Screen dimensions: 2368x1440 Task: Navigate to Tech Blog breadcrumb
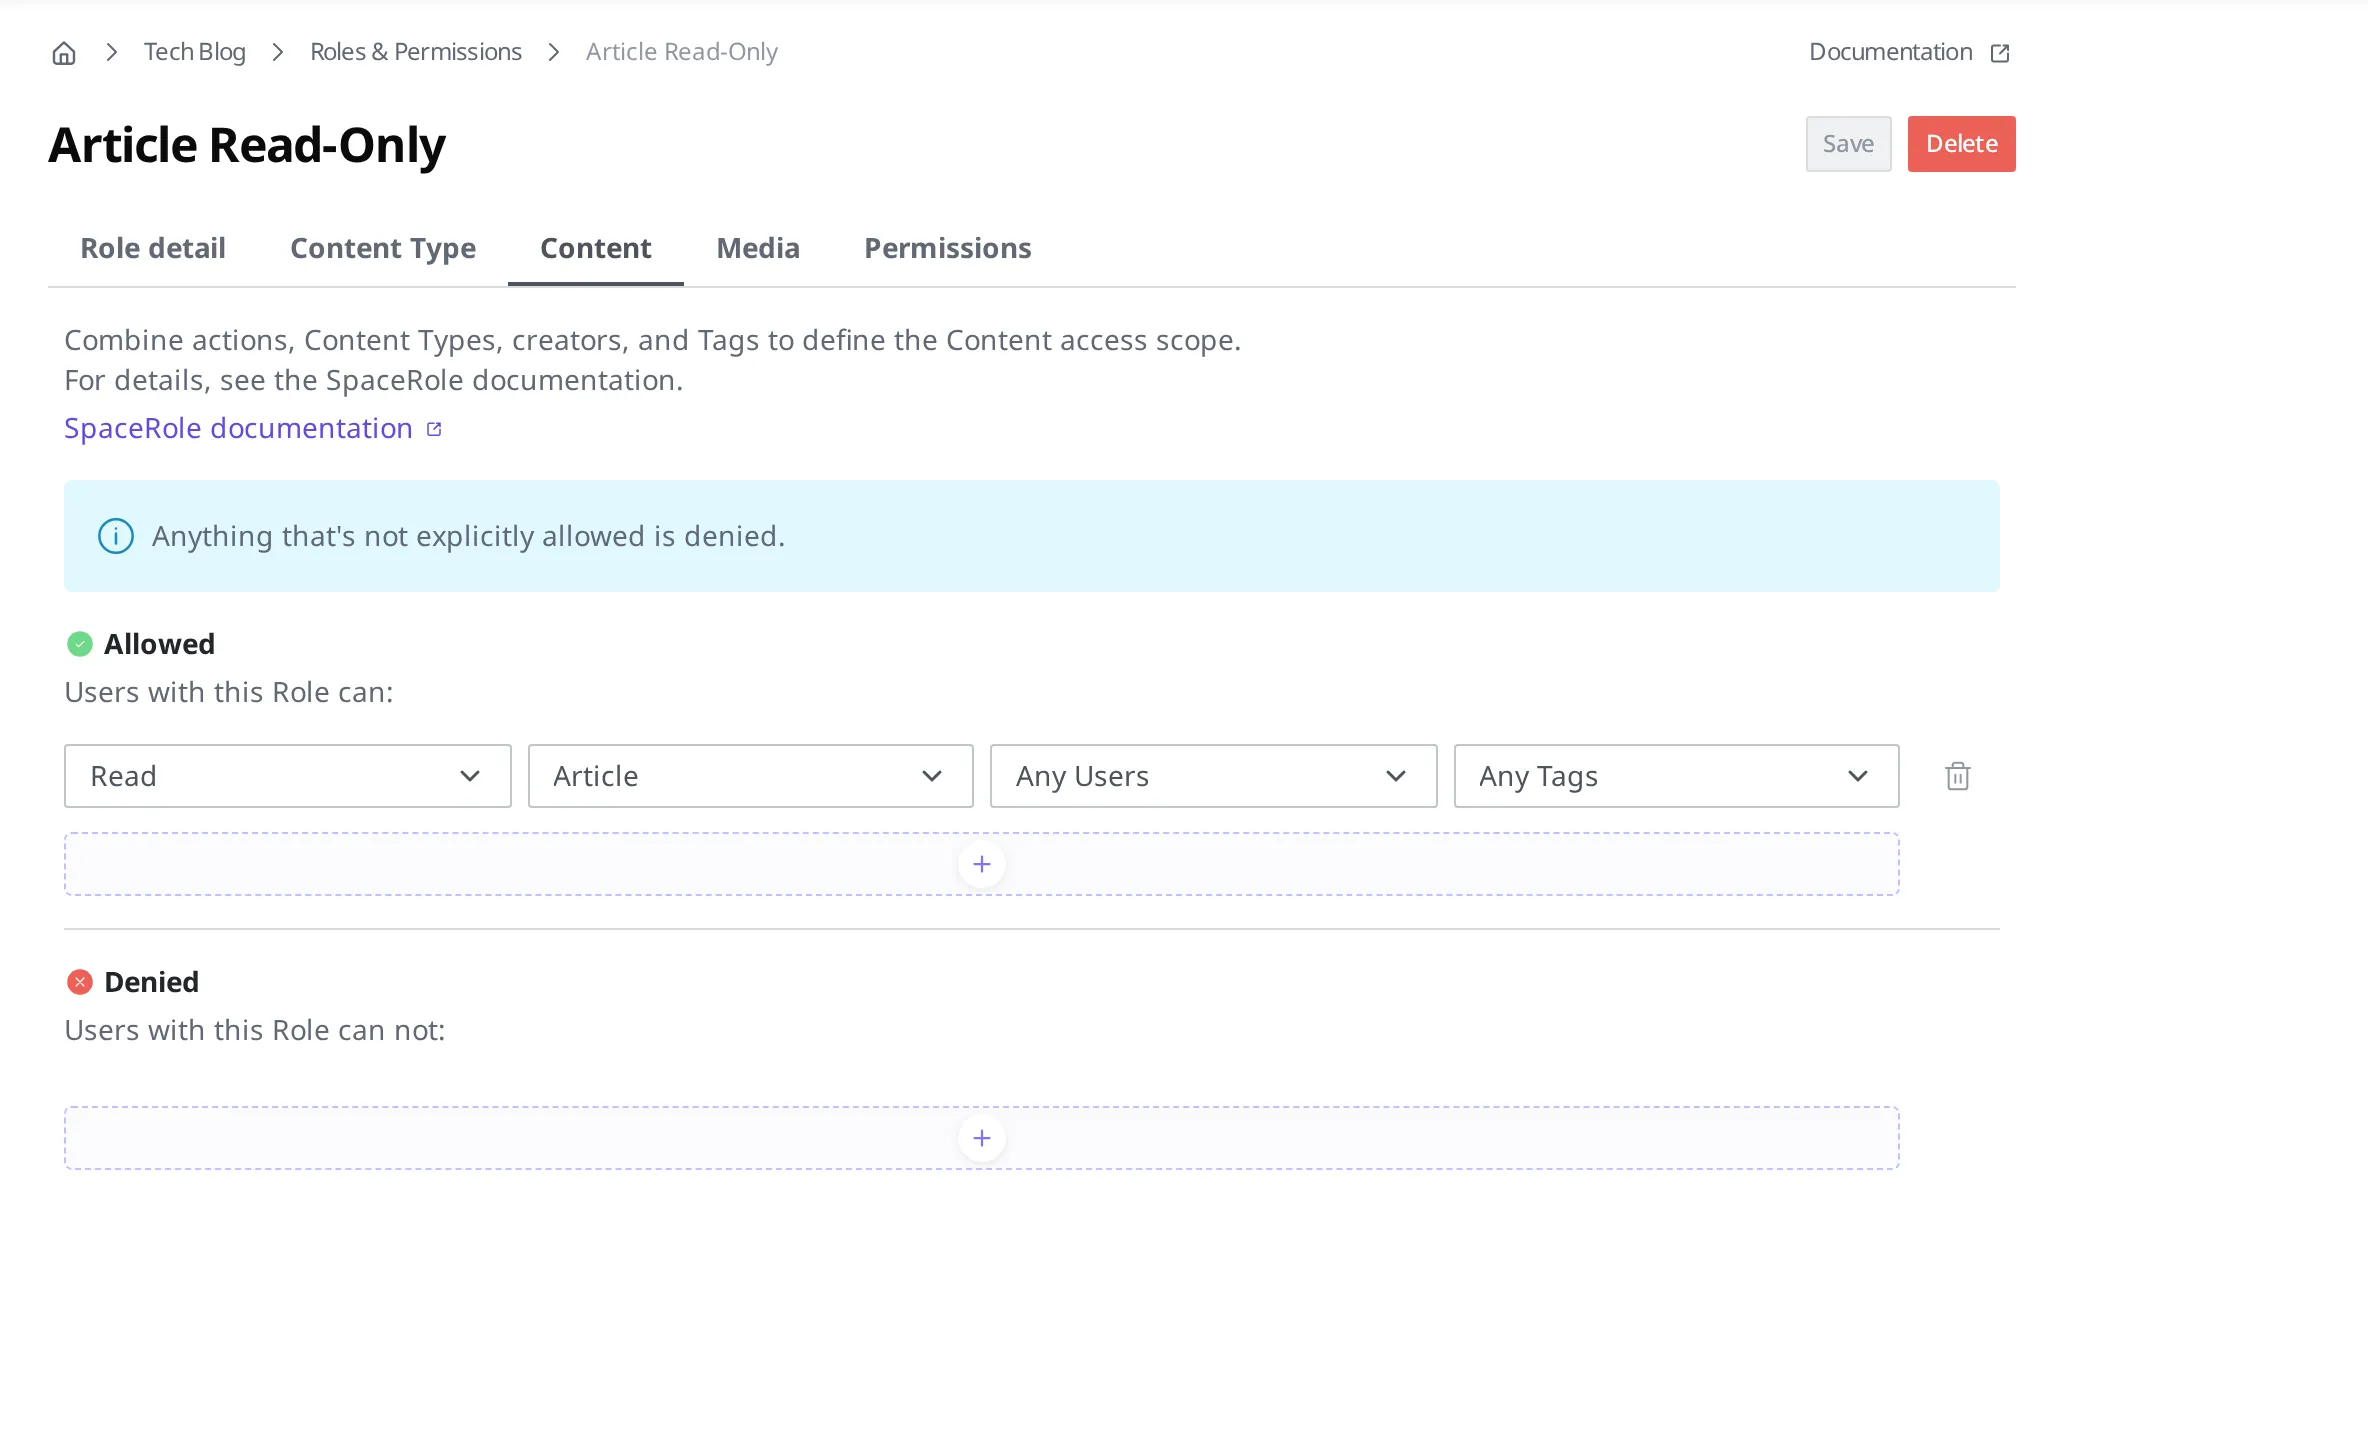point(195,52)
